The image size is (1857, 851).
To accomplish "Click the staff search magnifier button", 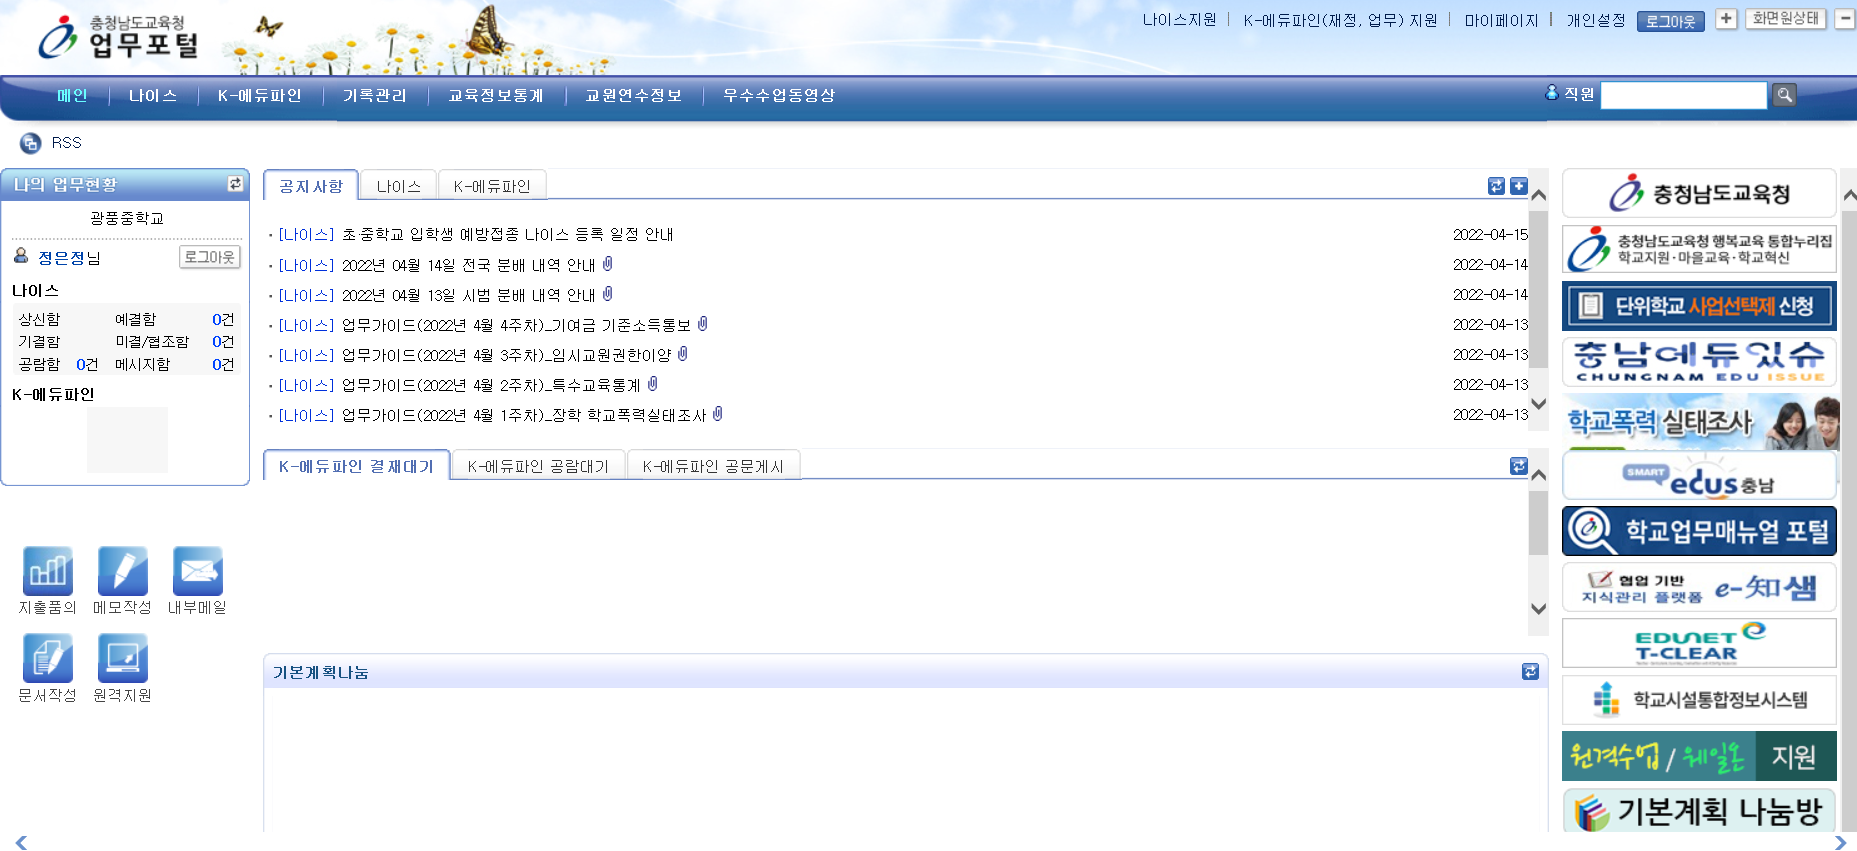I will [x=1784, y=95].
